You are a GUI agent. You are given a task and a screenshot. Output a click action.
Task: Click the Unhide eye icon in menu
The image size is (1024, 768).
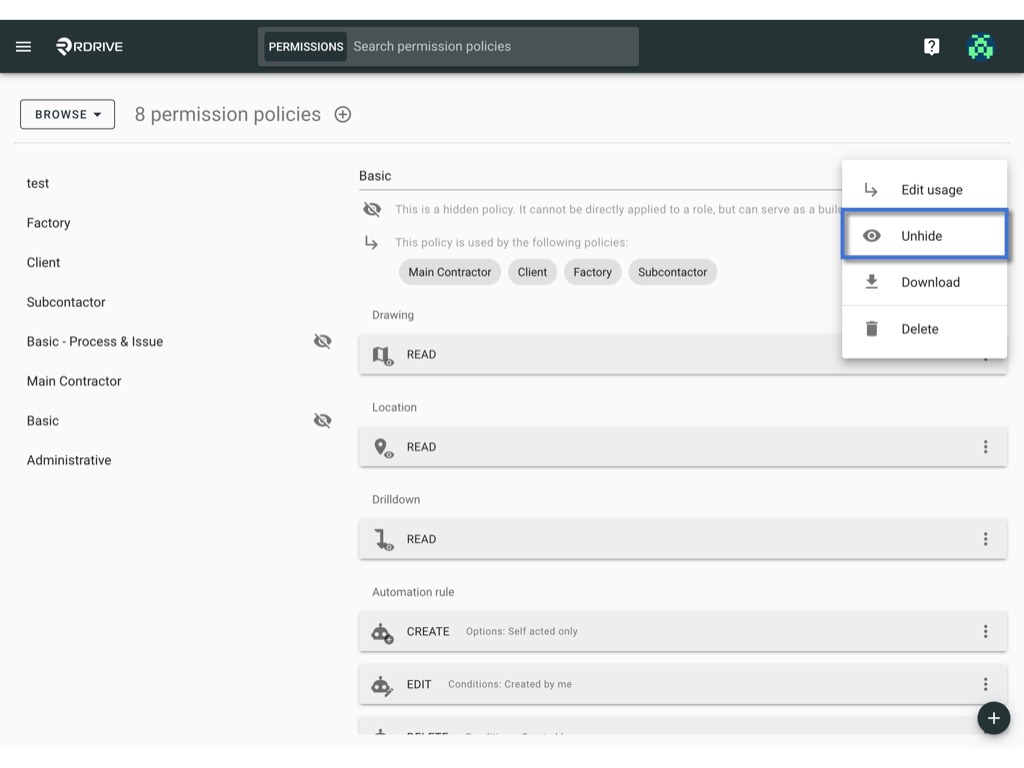(x=871, y=236)
